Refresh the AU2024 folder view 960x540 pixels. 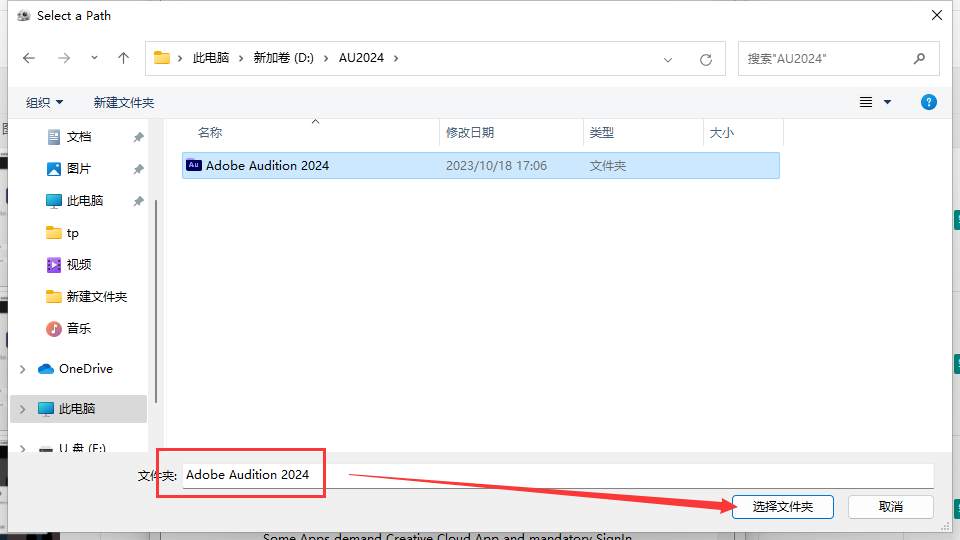pos(706,59)
